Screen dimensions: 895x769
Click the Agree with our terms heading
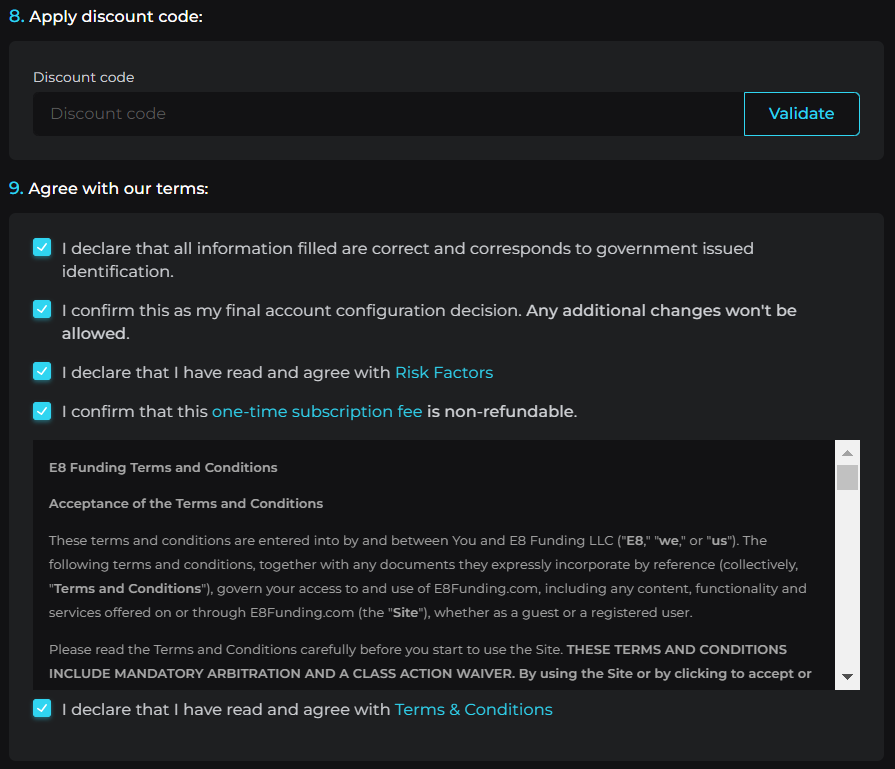[x=118, y=188]
